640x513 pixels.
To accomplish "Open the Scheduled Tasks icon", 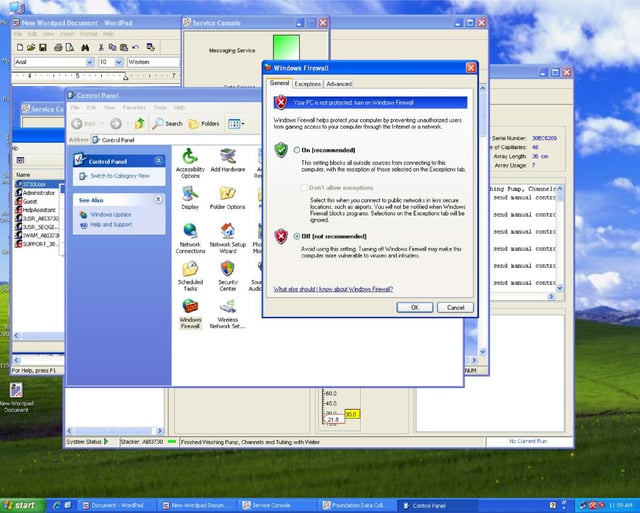I will 190,276.
